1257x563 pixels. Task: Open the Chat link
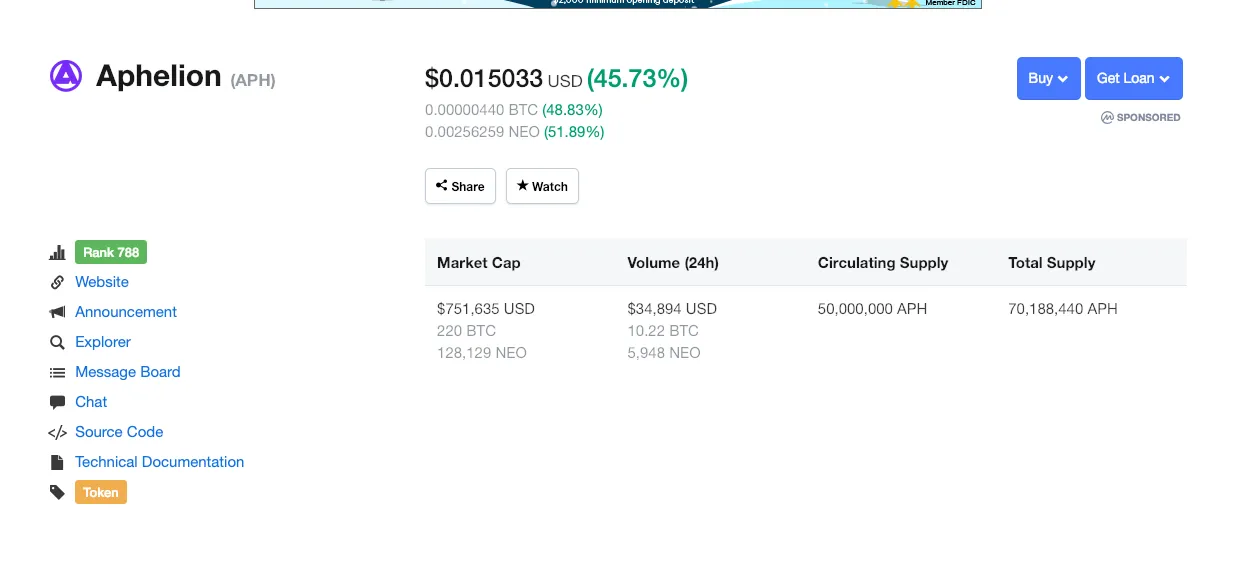click(x=91, y=402)
